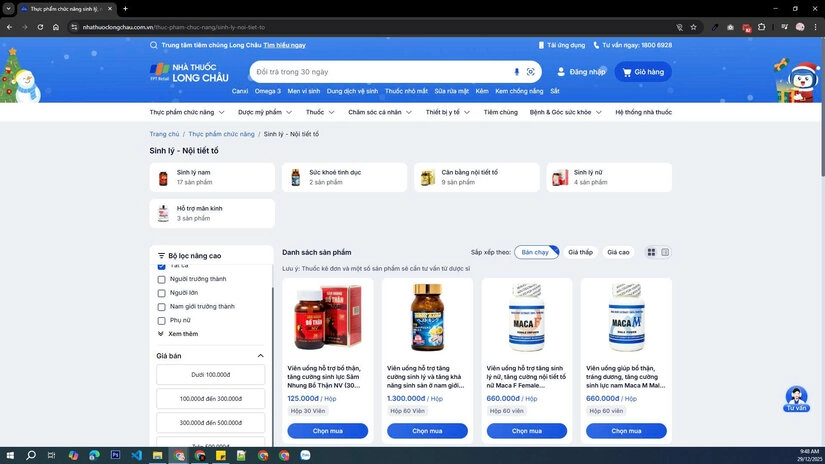Open Hỗ trợ mãn kinh category
Image resolution: width=825 pixels, height=464 pixels.
212,214
